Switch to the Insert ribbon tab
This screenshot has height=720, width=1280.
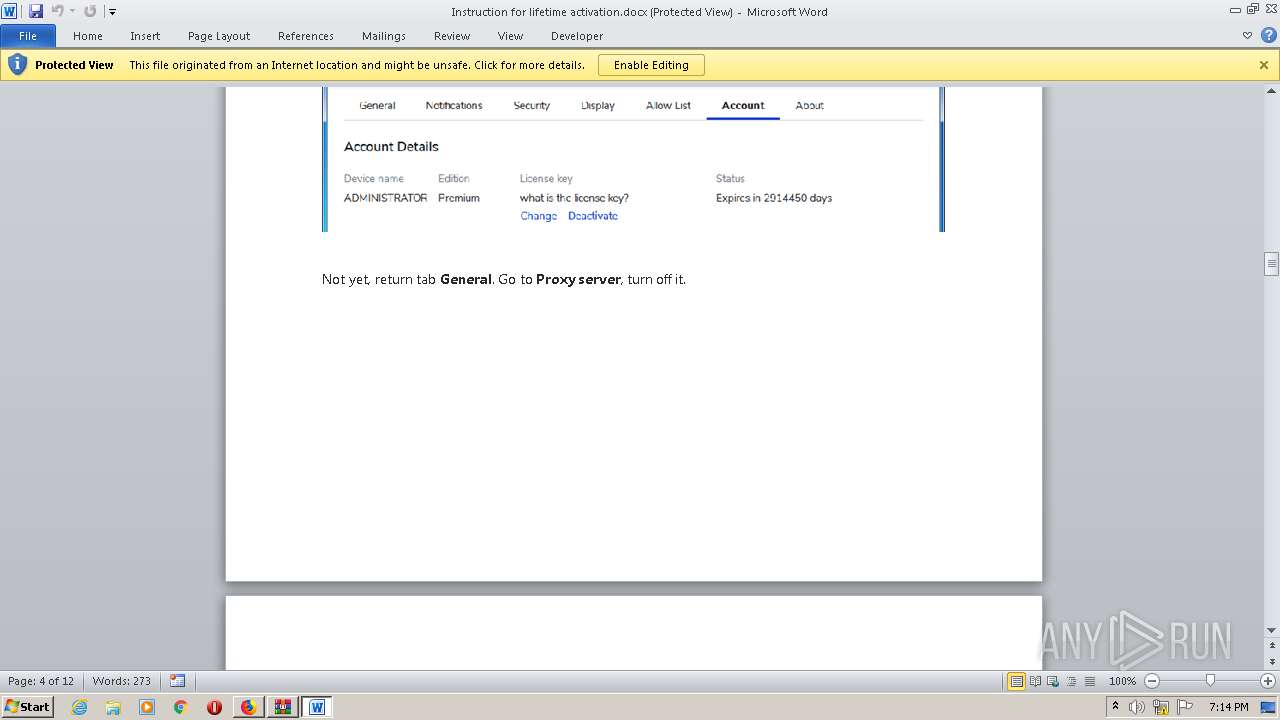pyautogui.click(x=145, y=36)
